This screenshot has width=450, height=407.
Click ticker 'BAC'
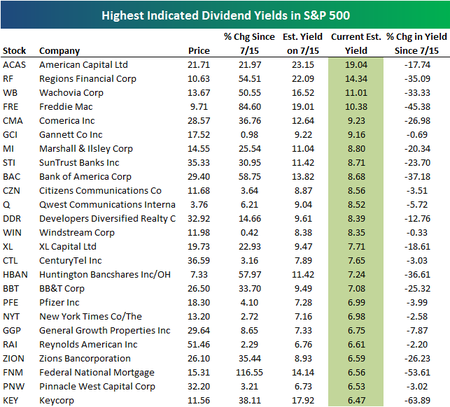pos(12,177)
